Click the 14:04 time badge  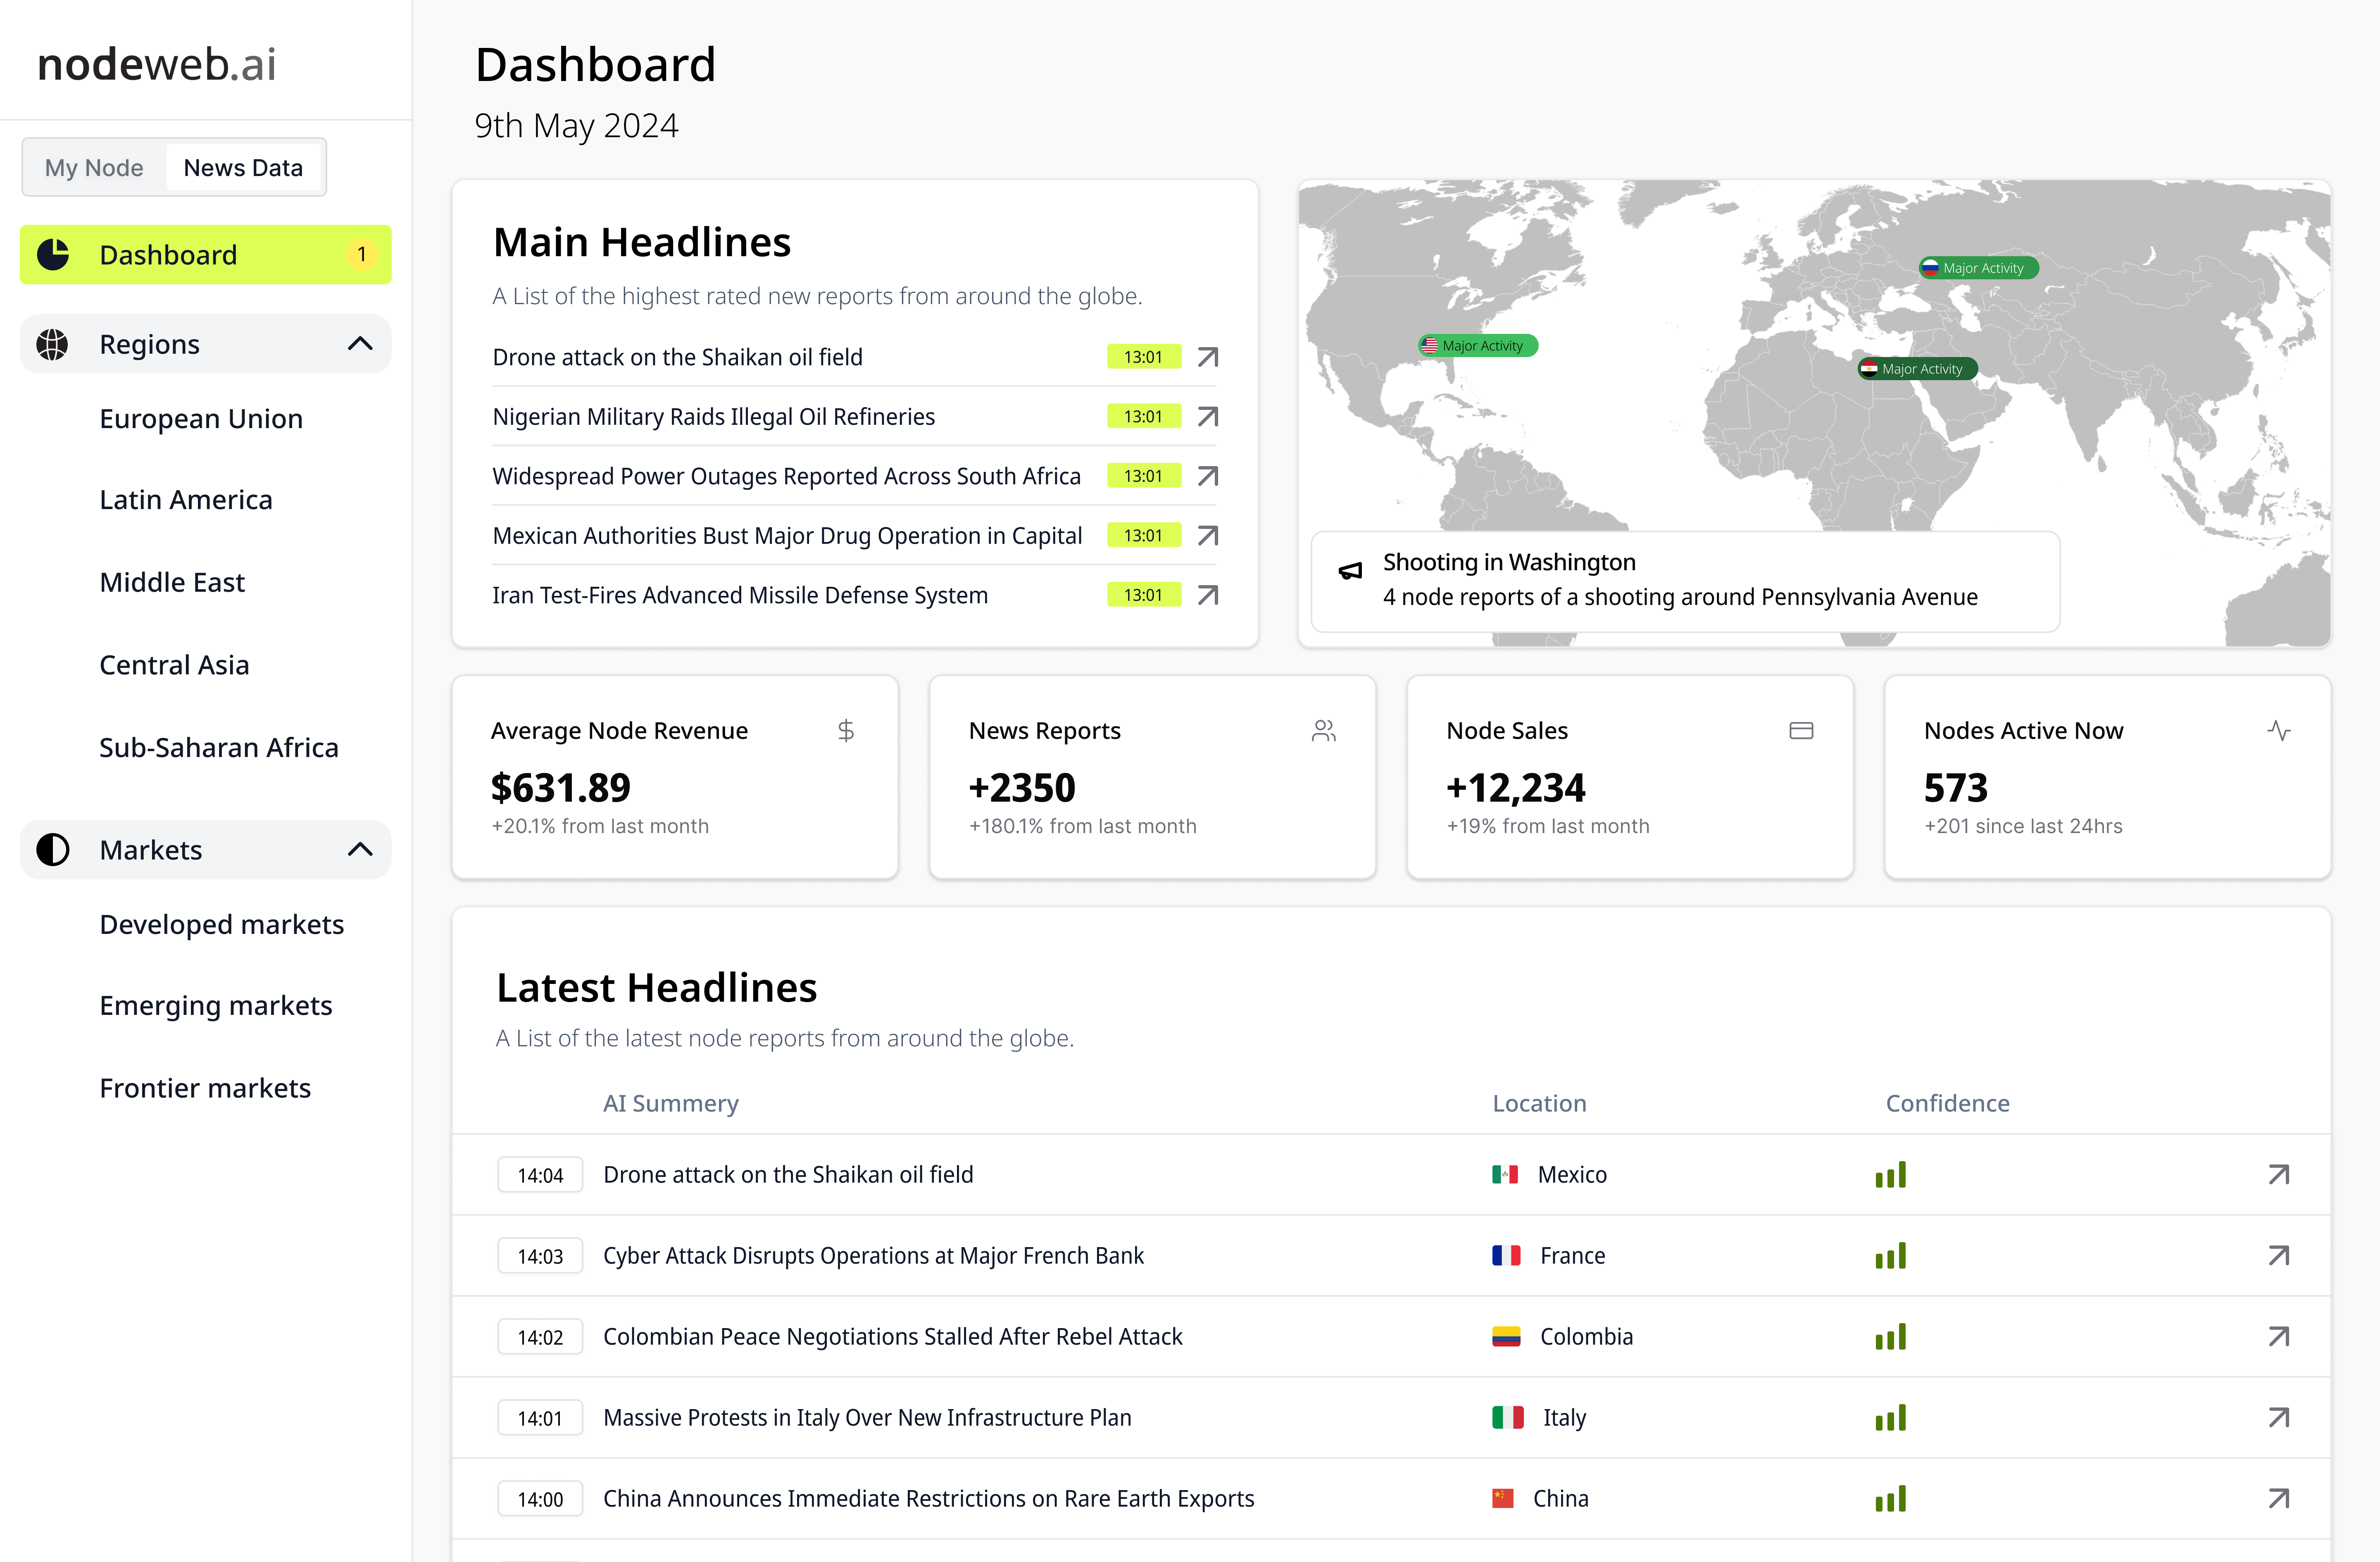pos(540,1175)
